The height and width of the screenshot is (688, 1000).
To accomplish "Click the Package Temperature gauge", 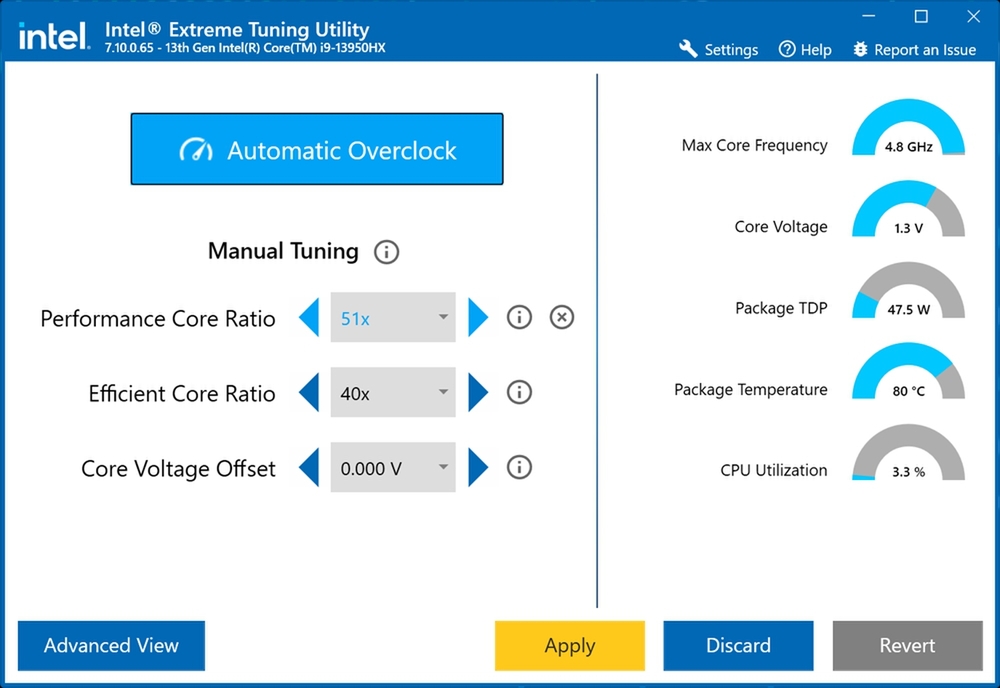I will click(908, 372).
